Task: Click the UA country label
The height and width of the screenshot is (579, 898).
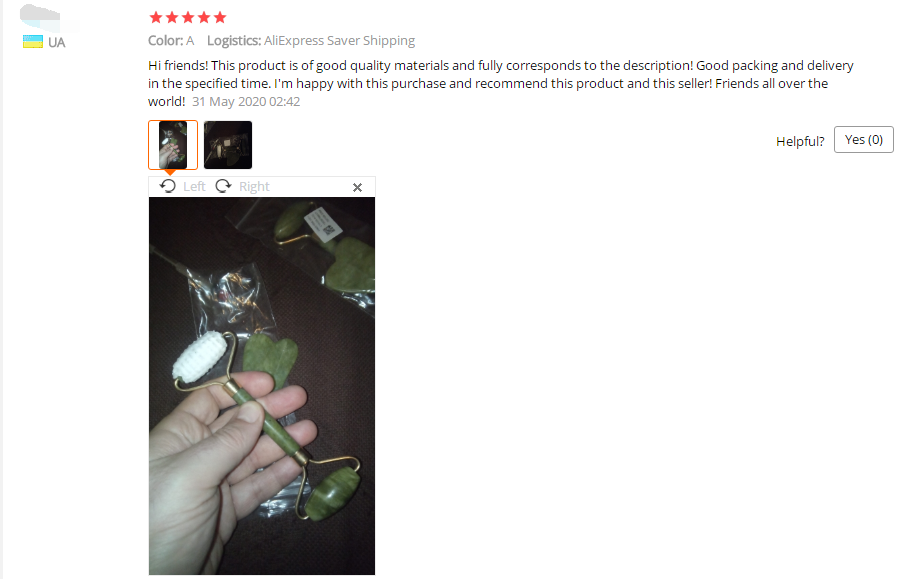Action: [x=57, y=42]
